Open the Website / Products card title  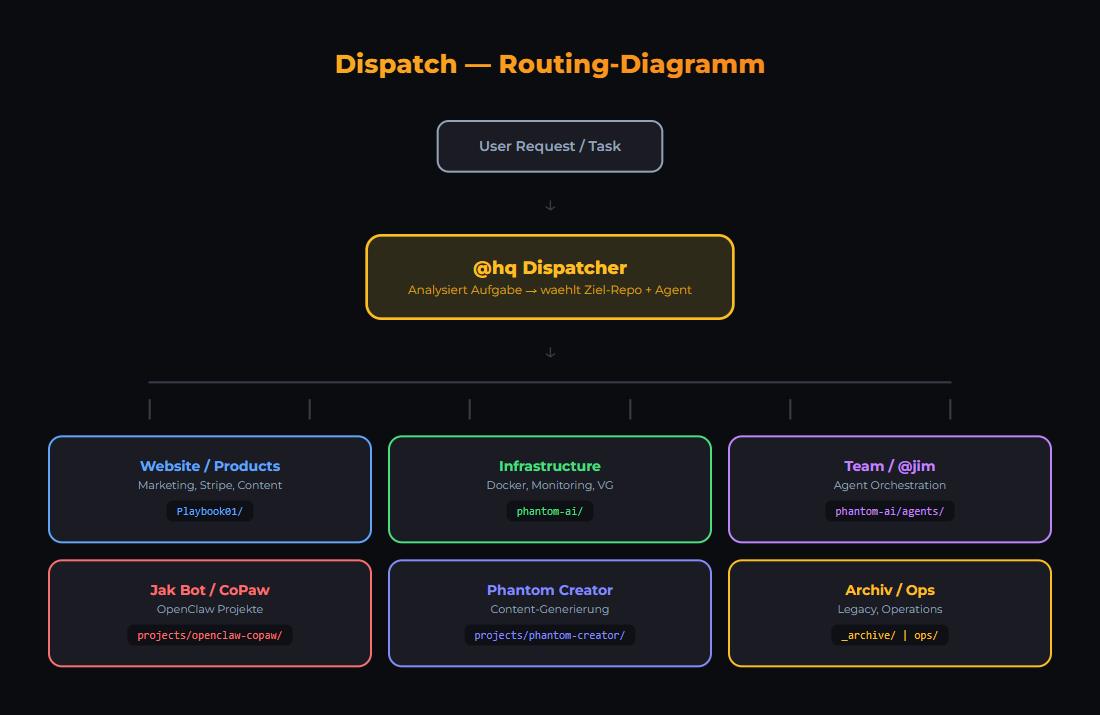210,466
